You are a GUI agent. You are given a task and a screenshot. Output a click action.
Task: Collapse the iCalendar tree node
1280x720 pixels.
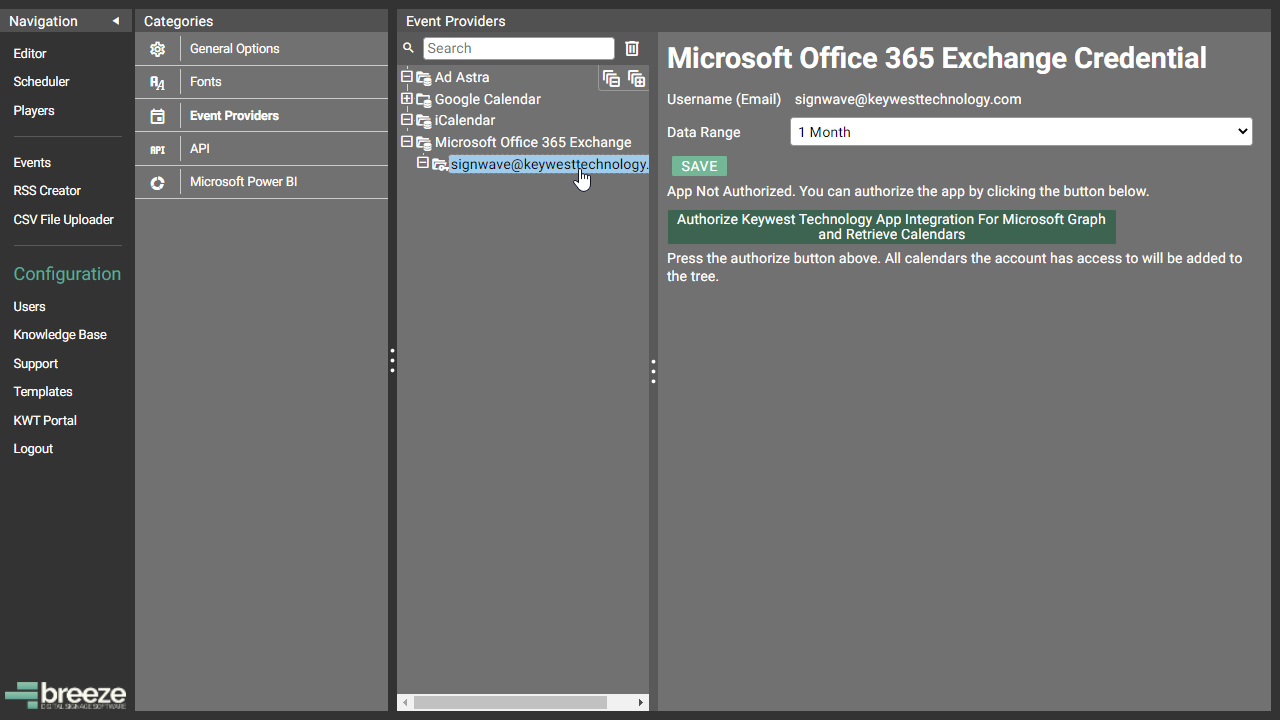click(407, 120)
